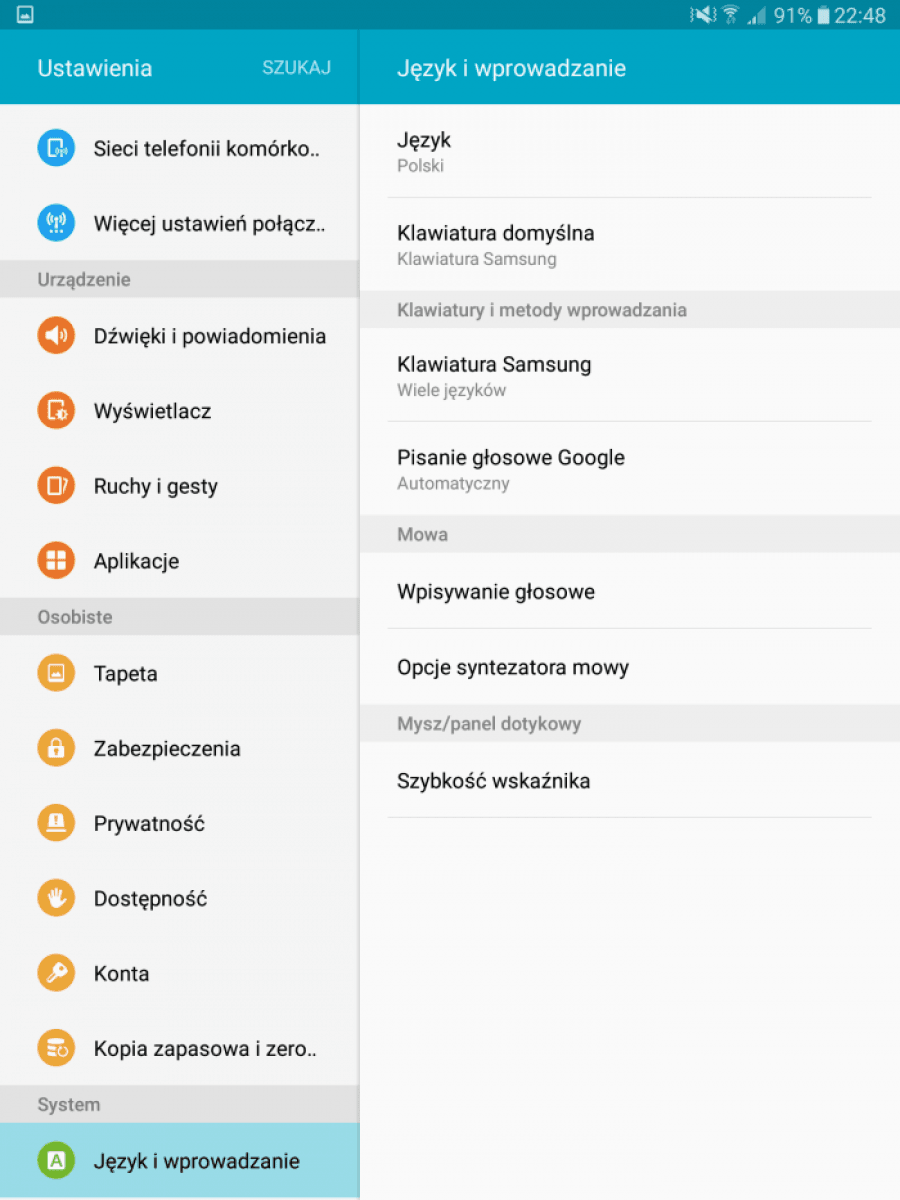Change Klawiatura domyślna keyboard
Screen dimensions: 900x1200
click(x=629, y=244)
